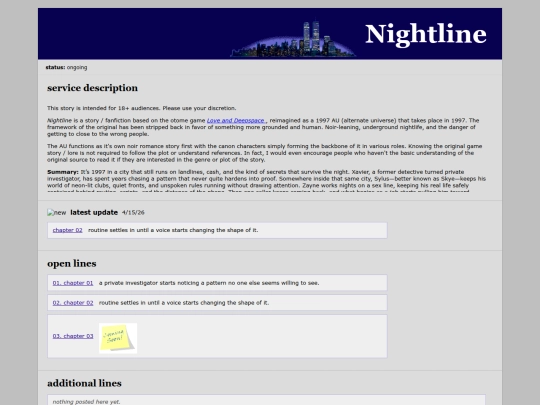Click the 'additional lines' heading
Viewport: 540px width, 405px height.
coord(84,383)
